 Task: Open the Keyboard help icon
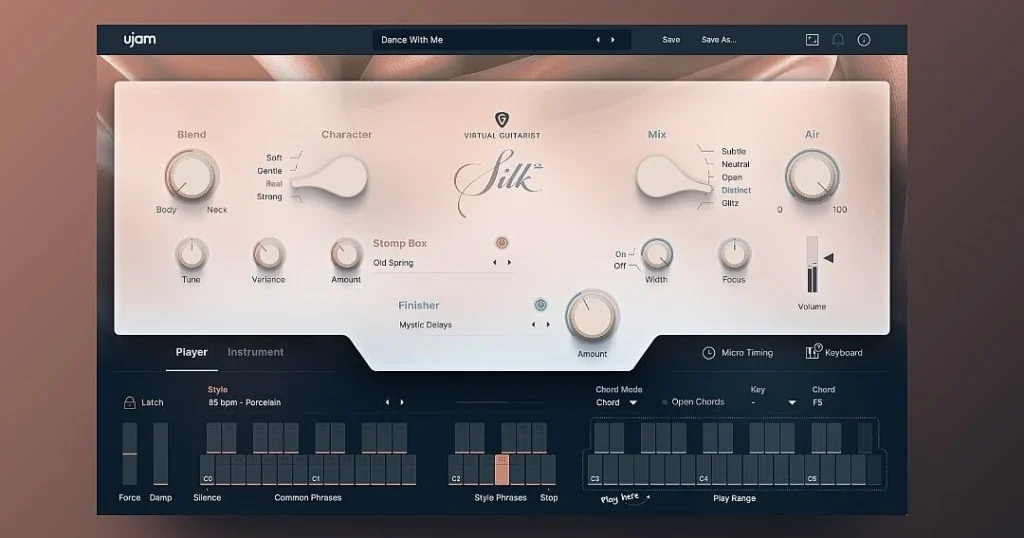pyautogui.click(x=813, y=351)
